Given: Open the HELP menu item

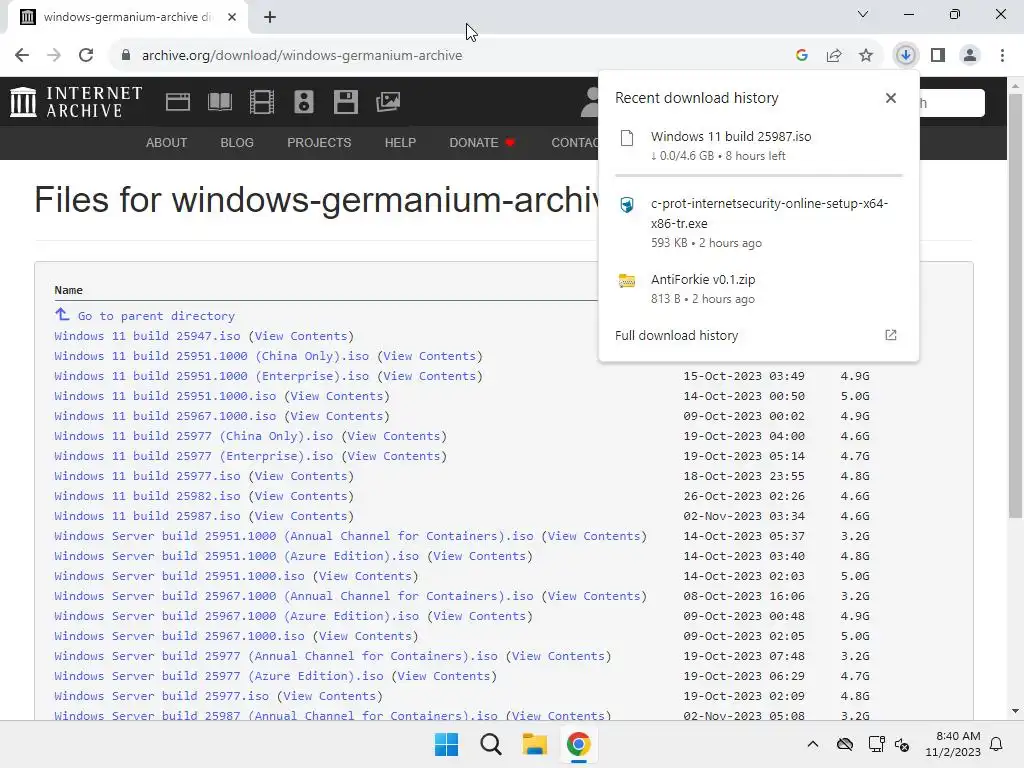Looking at the screenshot, I should click(x=400, y=142).
